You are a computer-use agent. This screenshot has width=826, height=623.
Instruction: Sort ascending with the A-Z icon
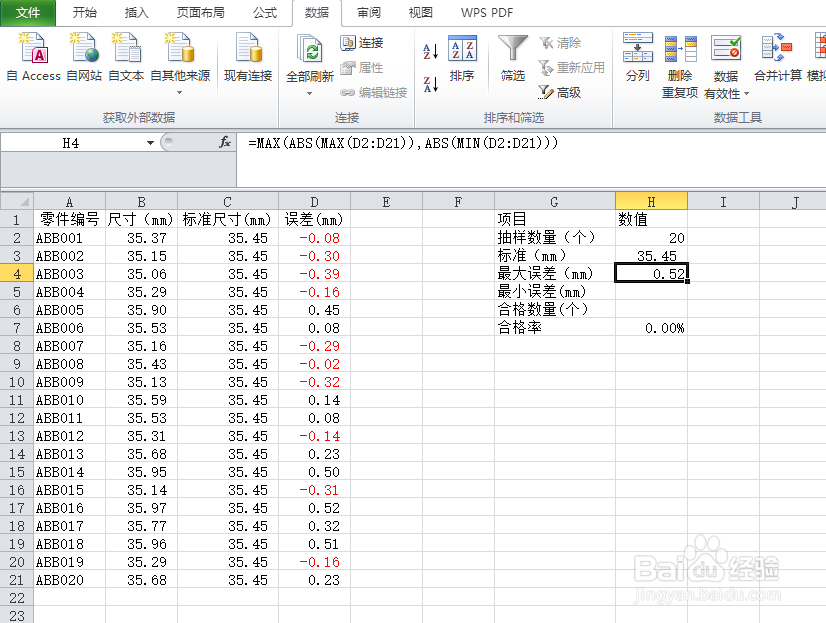coord(430,51)
